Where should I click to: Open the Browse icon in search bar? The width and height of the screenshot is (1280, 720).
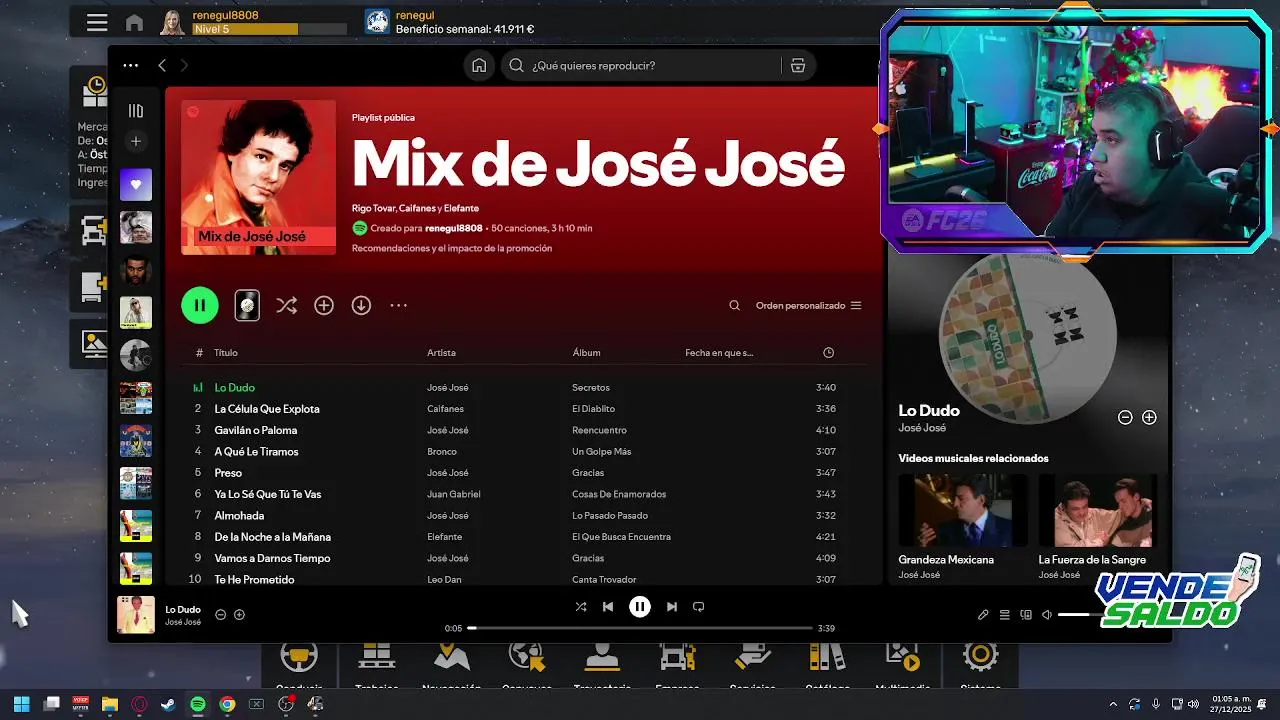[797, 65]
